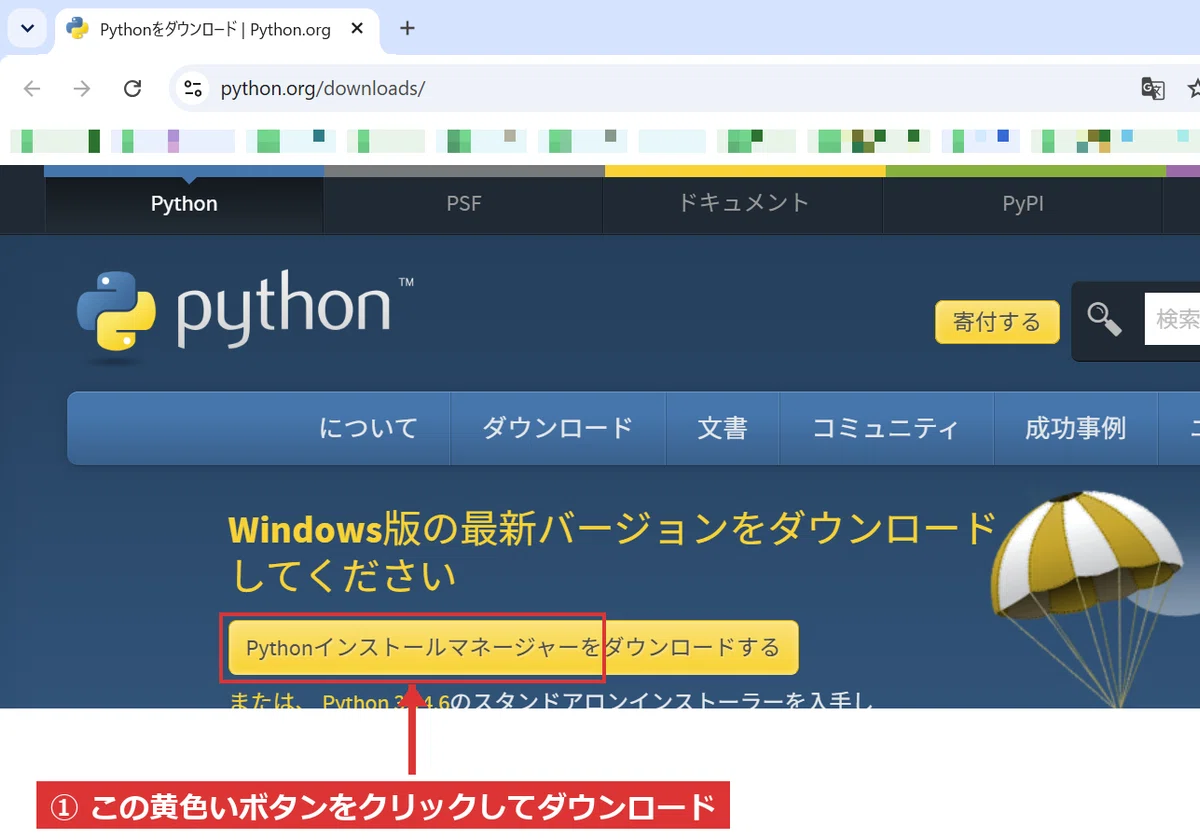1200x839 pixels.
Task: Go forward to next page
Action: (82, 89)
